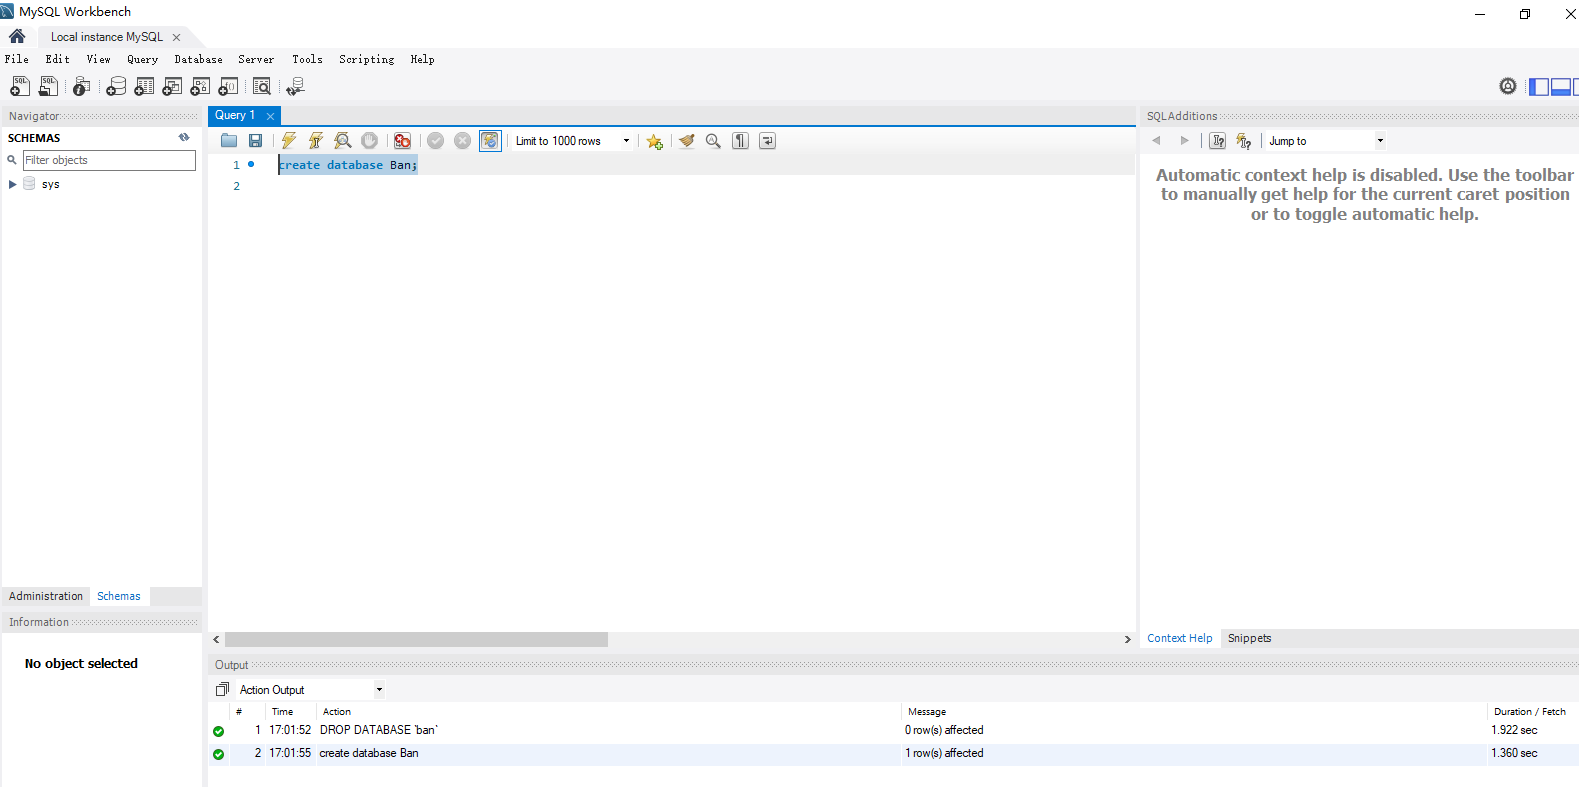Viewport: 1579px width, 787px height.
Task: Open the Limit to 1000 rows dropdown
Action: point(573,141)
